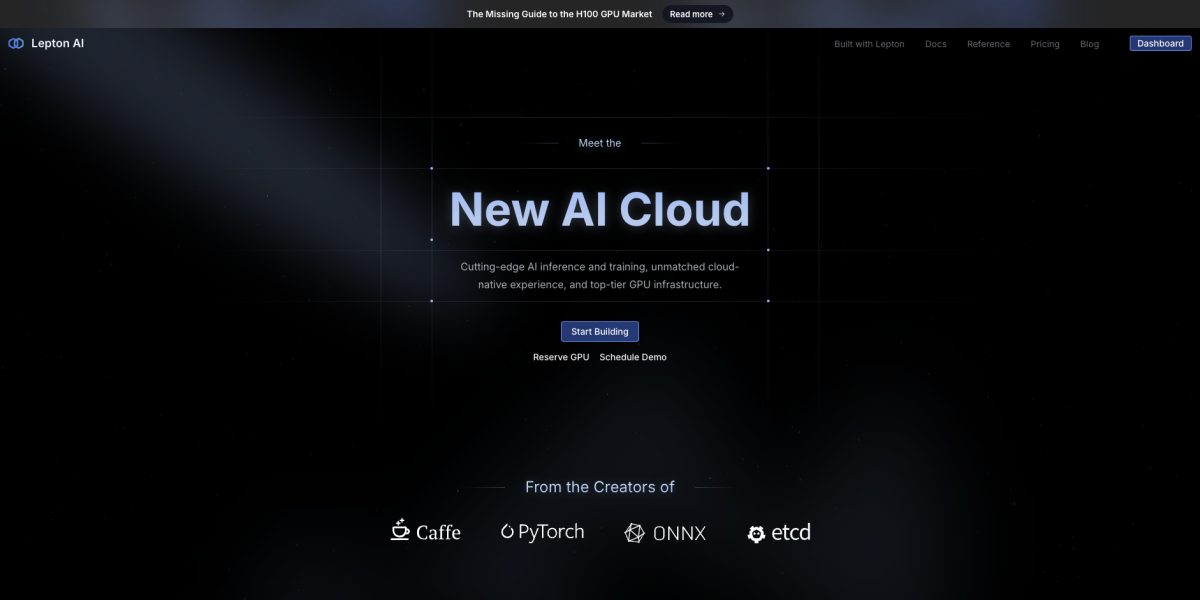This screenshot has height=600, width=1200.
Task: Click the etcd logo icon
Action: [756, 534]
